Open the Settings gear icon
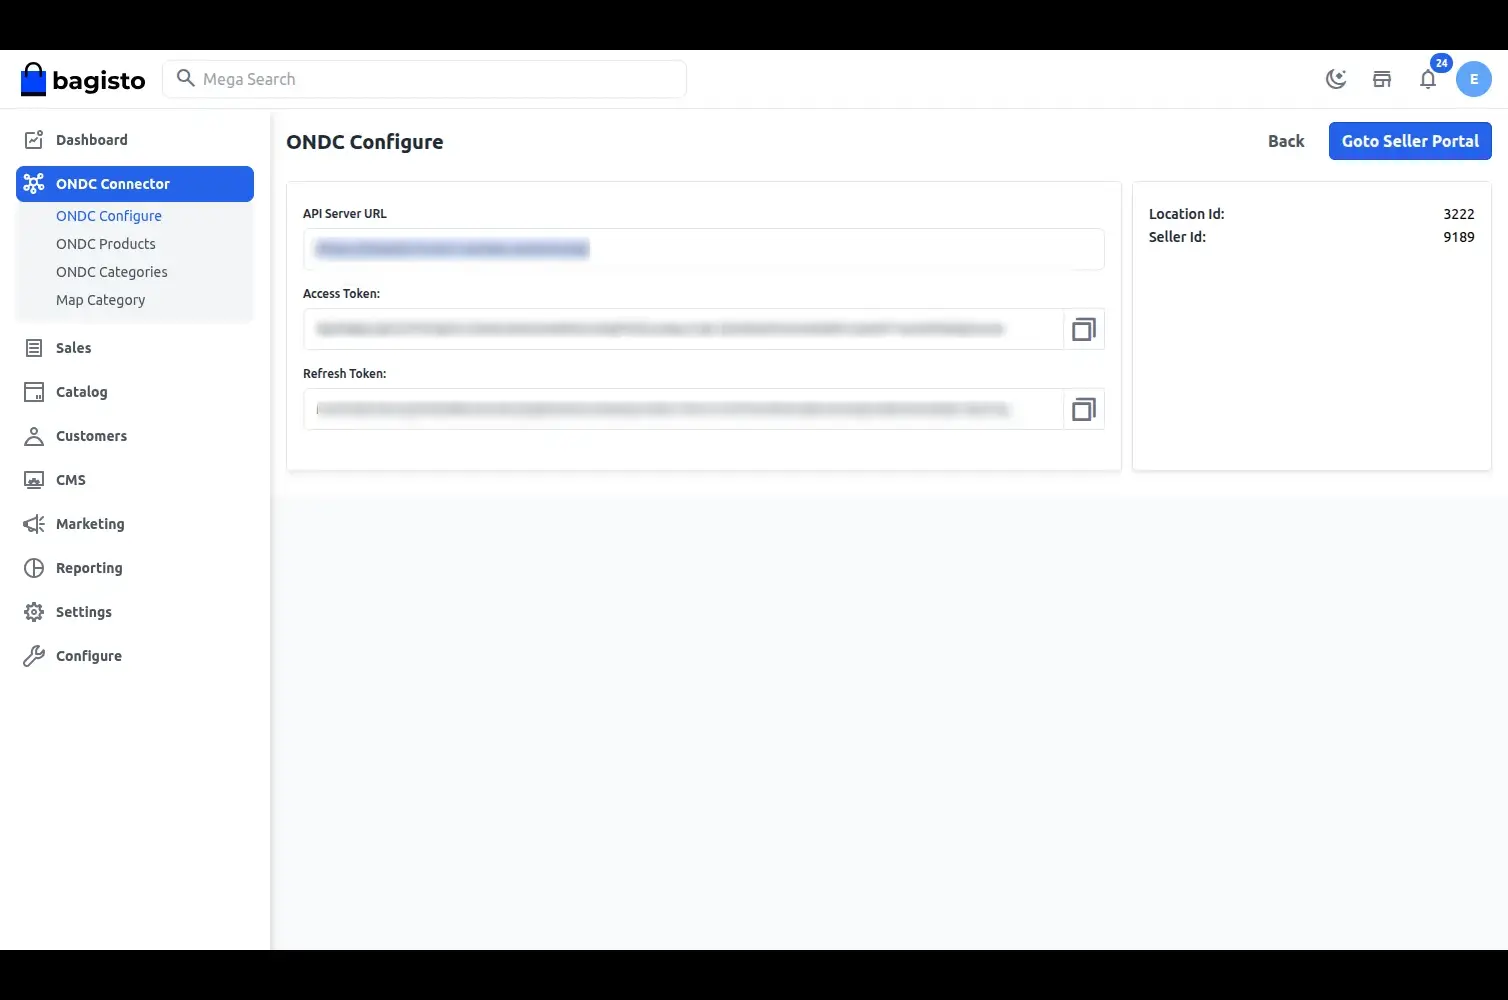This screenshot has width=1508, height=1000. [x=33, y=611]
